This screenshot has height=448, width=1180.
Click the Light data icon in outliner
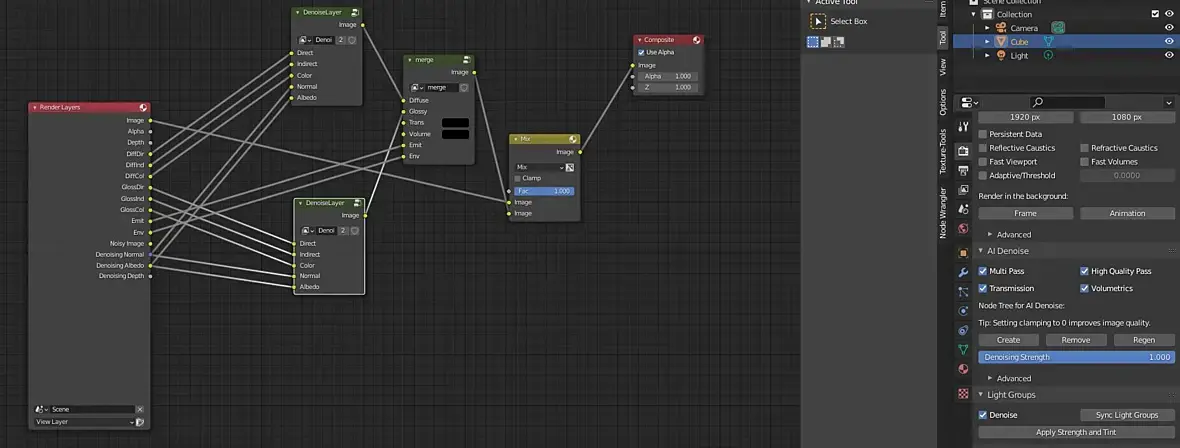click(x=1048, y=56)
